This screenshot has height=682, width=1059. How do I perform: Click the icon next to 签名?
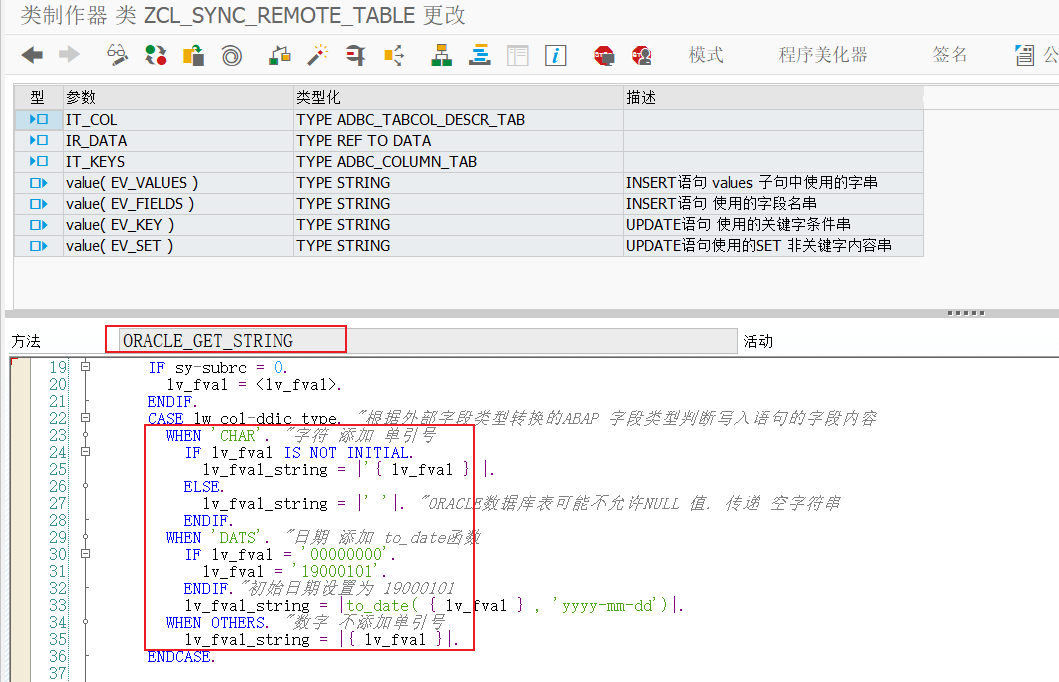1025,55
